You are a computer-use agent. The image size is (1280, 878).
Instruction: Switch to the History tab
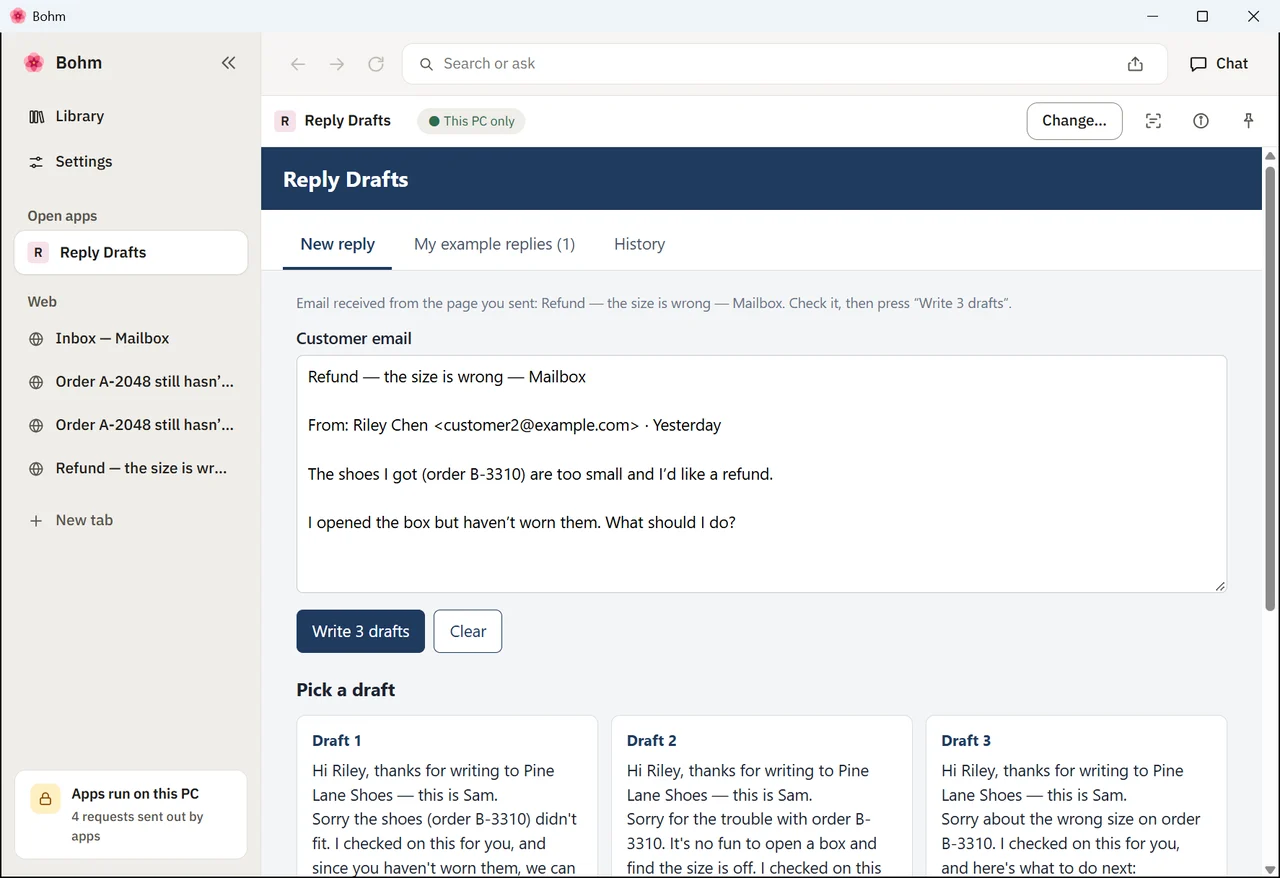639,245
